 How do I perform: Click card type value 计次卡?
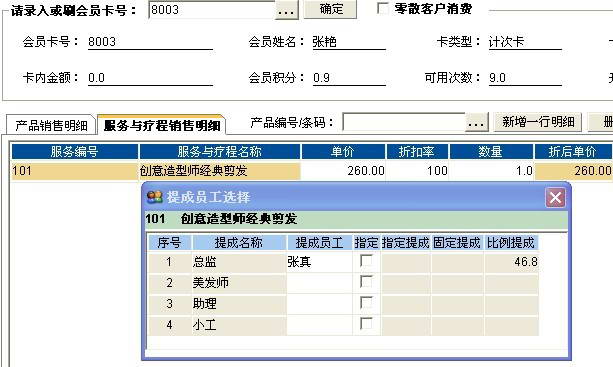pyautogui.click(x=506, y=41)
